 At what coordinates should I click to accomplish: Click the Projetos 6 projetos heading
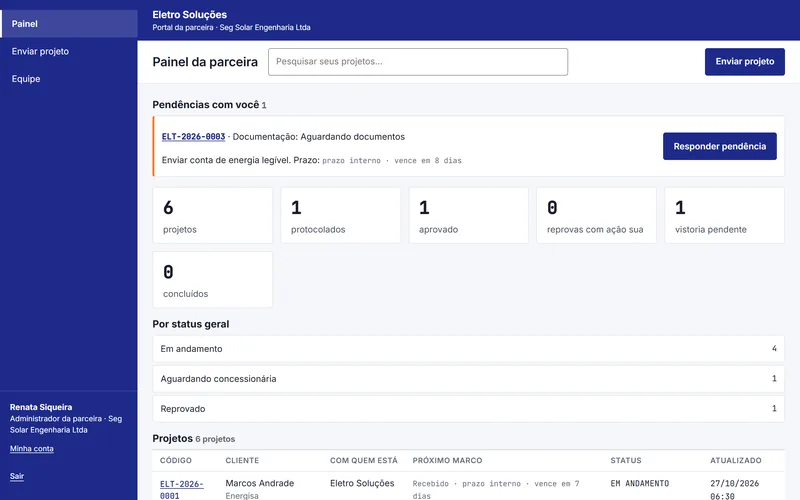tap(194, 438)
